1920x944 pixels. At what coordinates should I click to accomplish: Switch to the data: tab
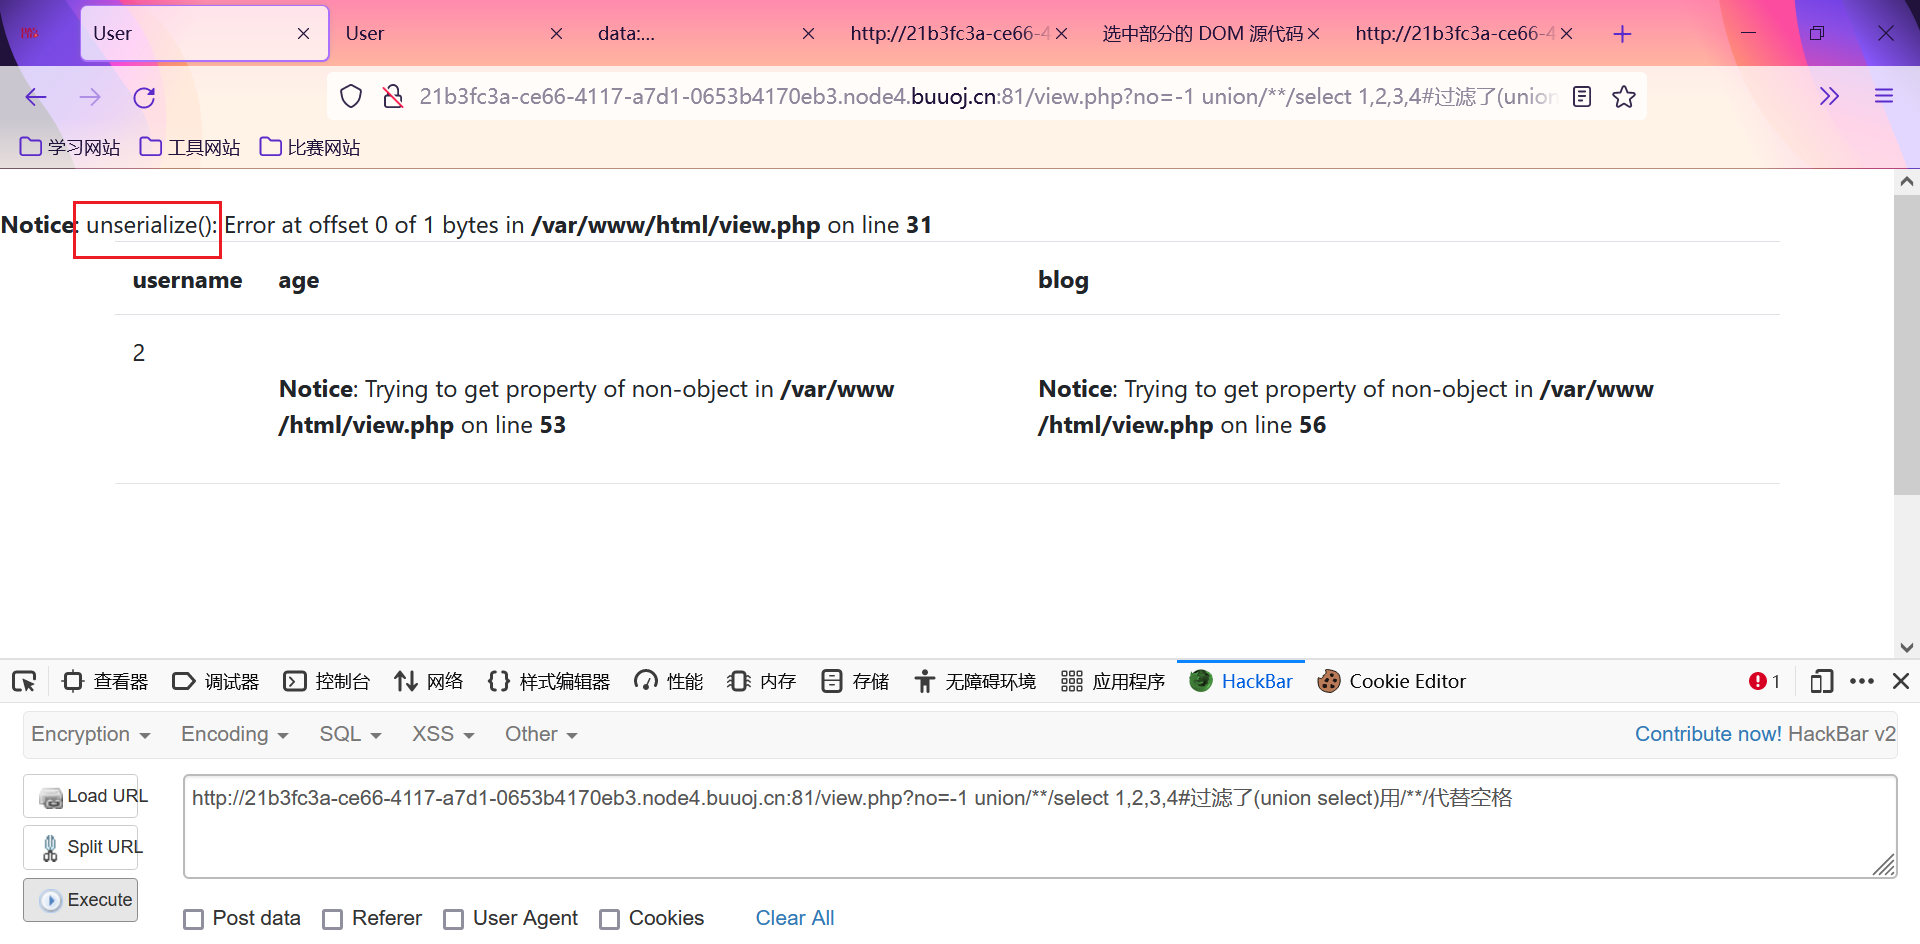[x=708, y=34]
